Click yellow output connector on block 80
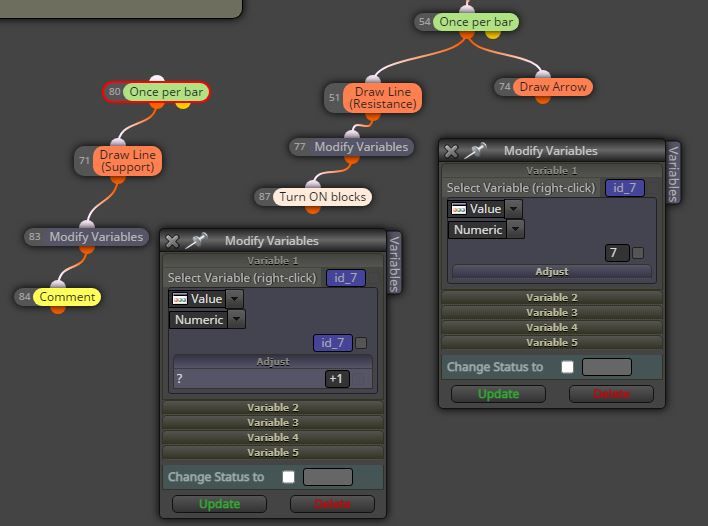 point(182,105)
